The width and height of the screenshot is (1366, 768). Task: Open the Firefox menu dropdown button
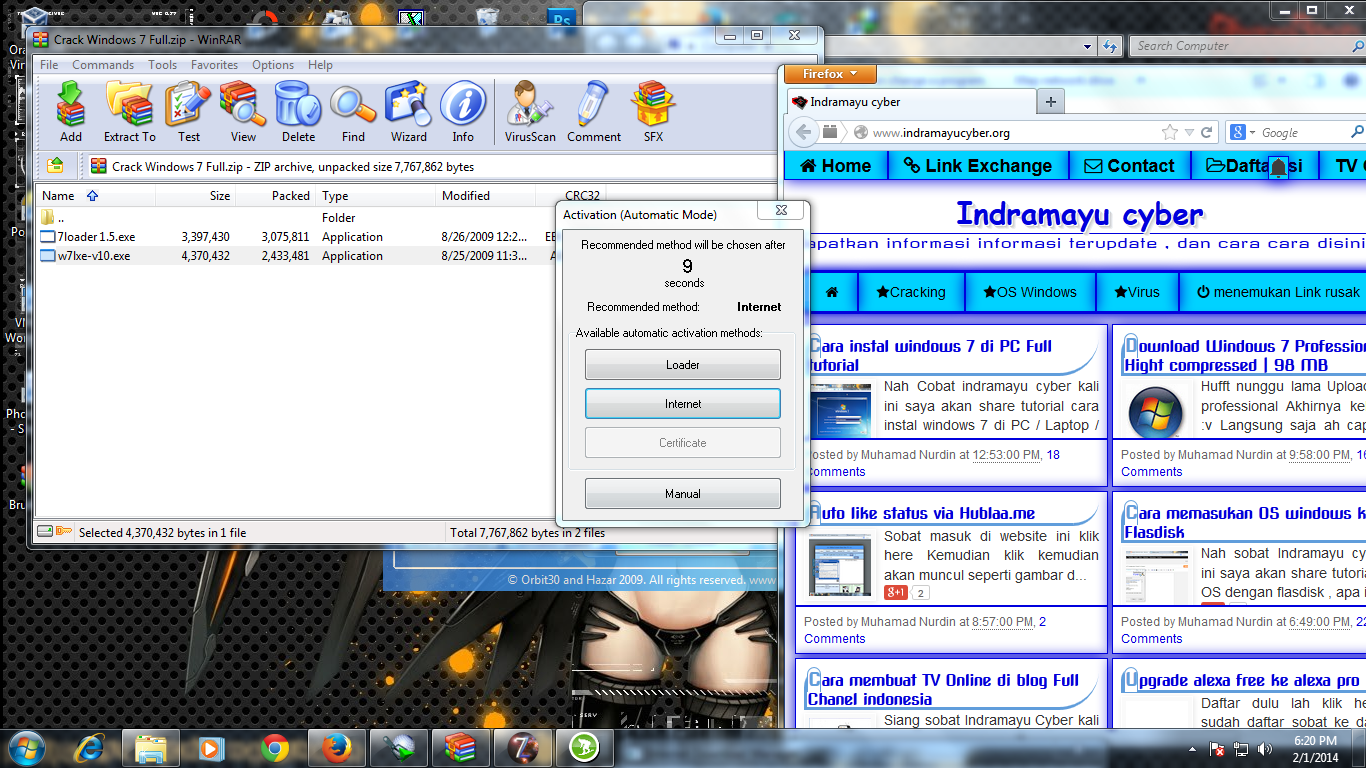point(830,74)
